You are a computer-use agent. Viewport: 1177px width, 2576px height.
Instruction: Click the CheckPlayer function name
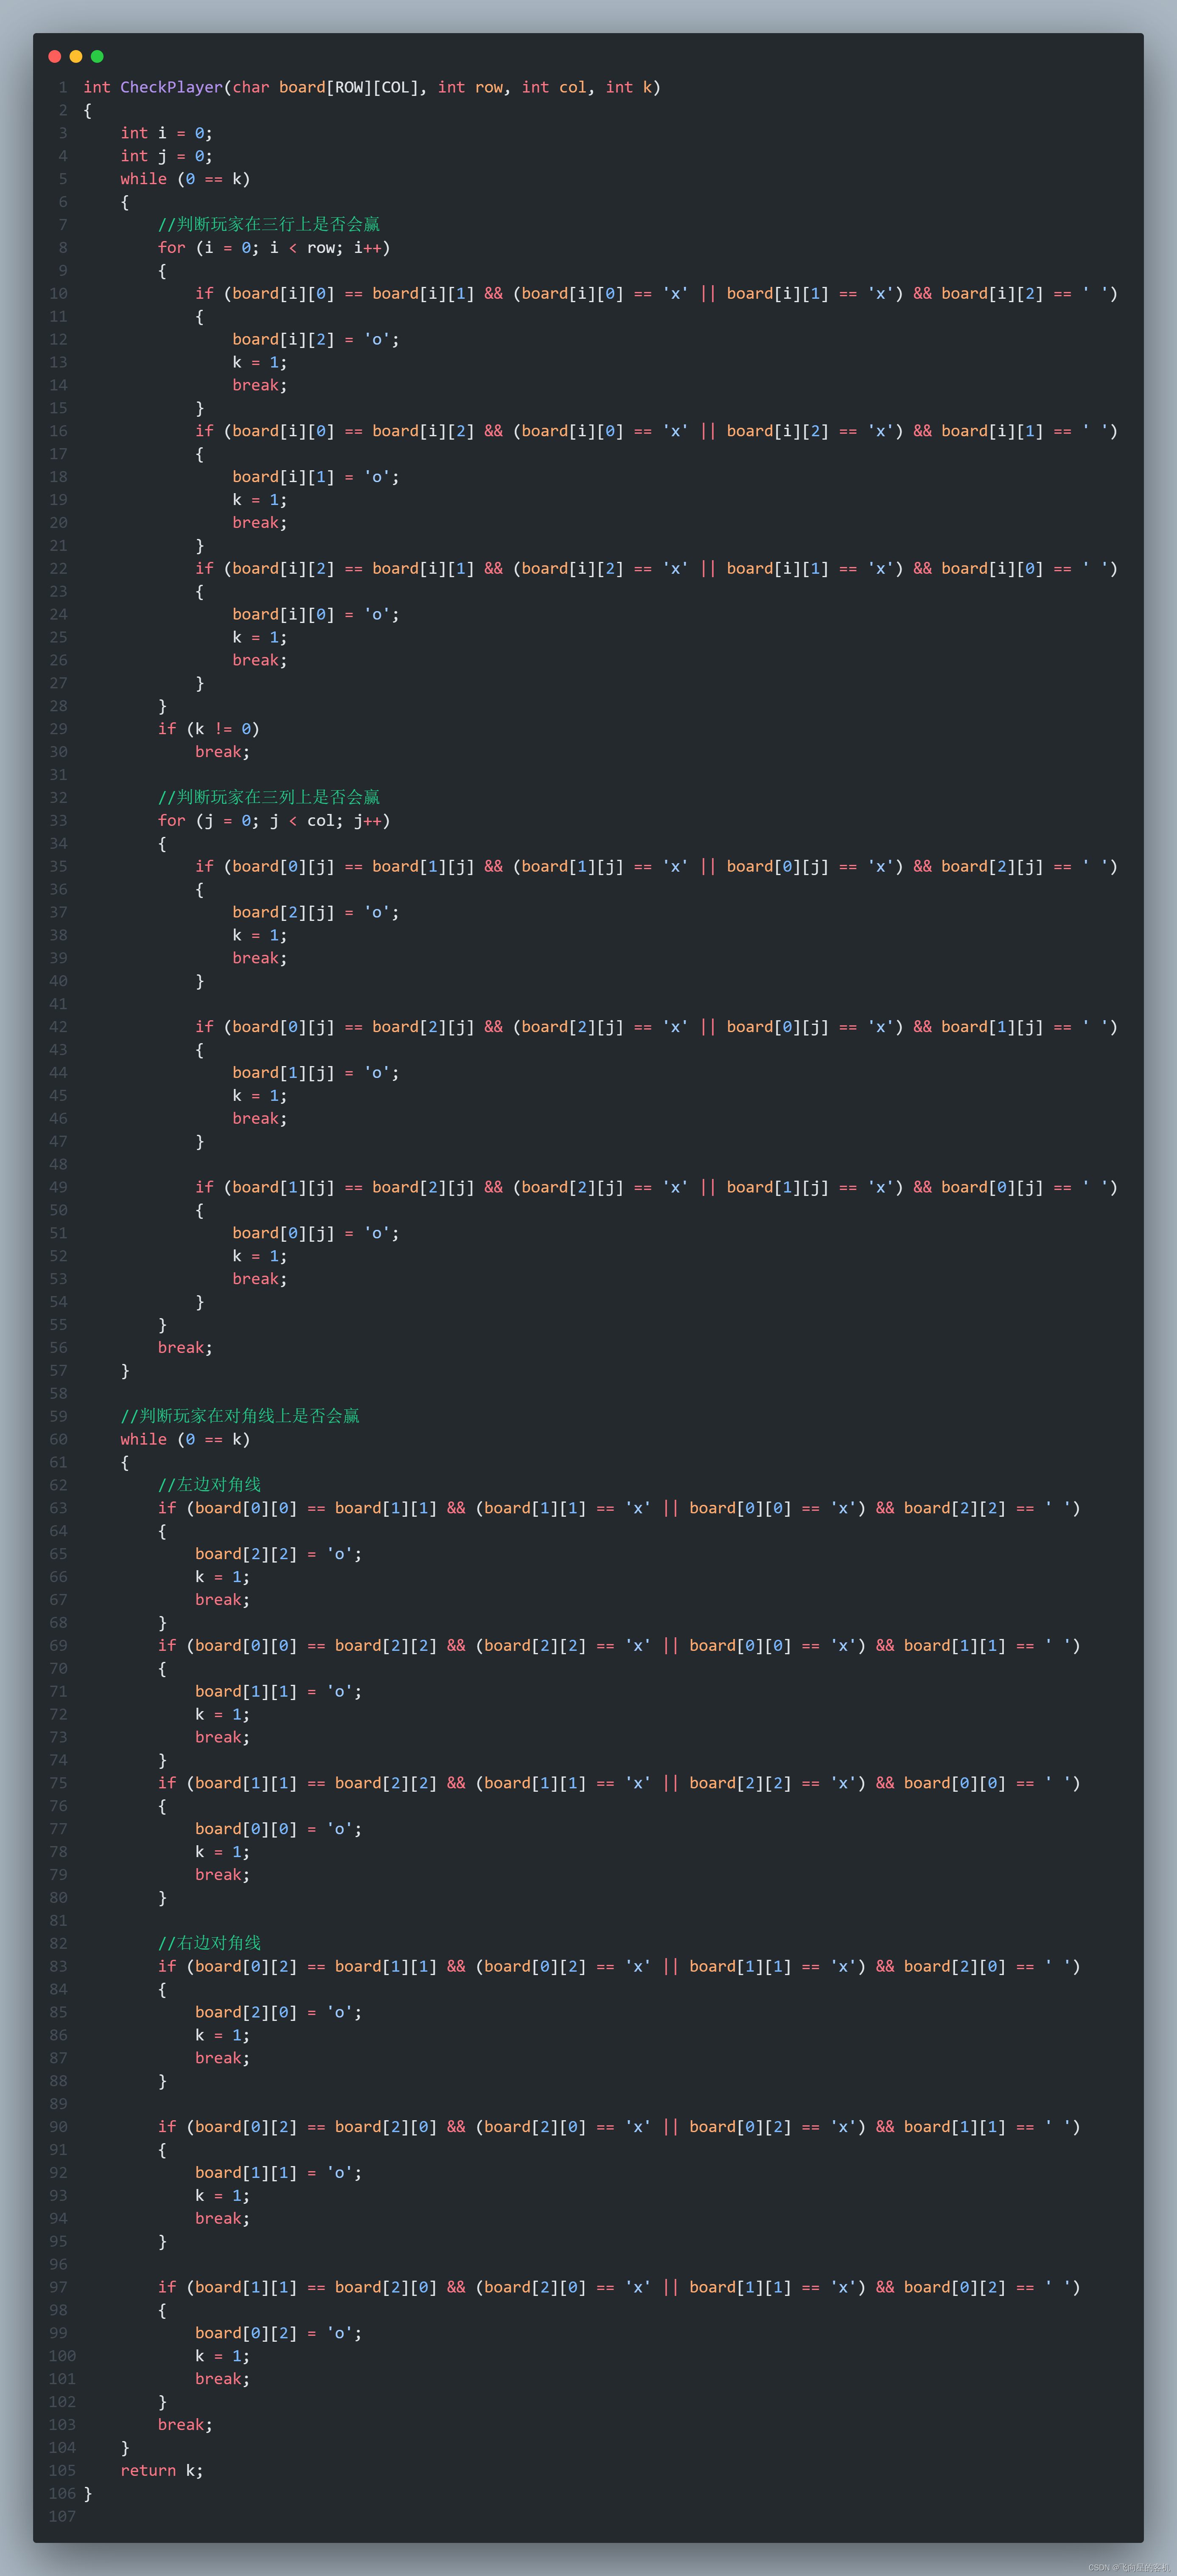[171, 87]
